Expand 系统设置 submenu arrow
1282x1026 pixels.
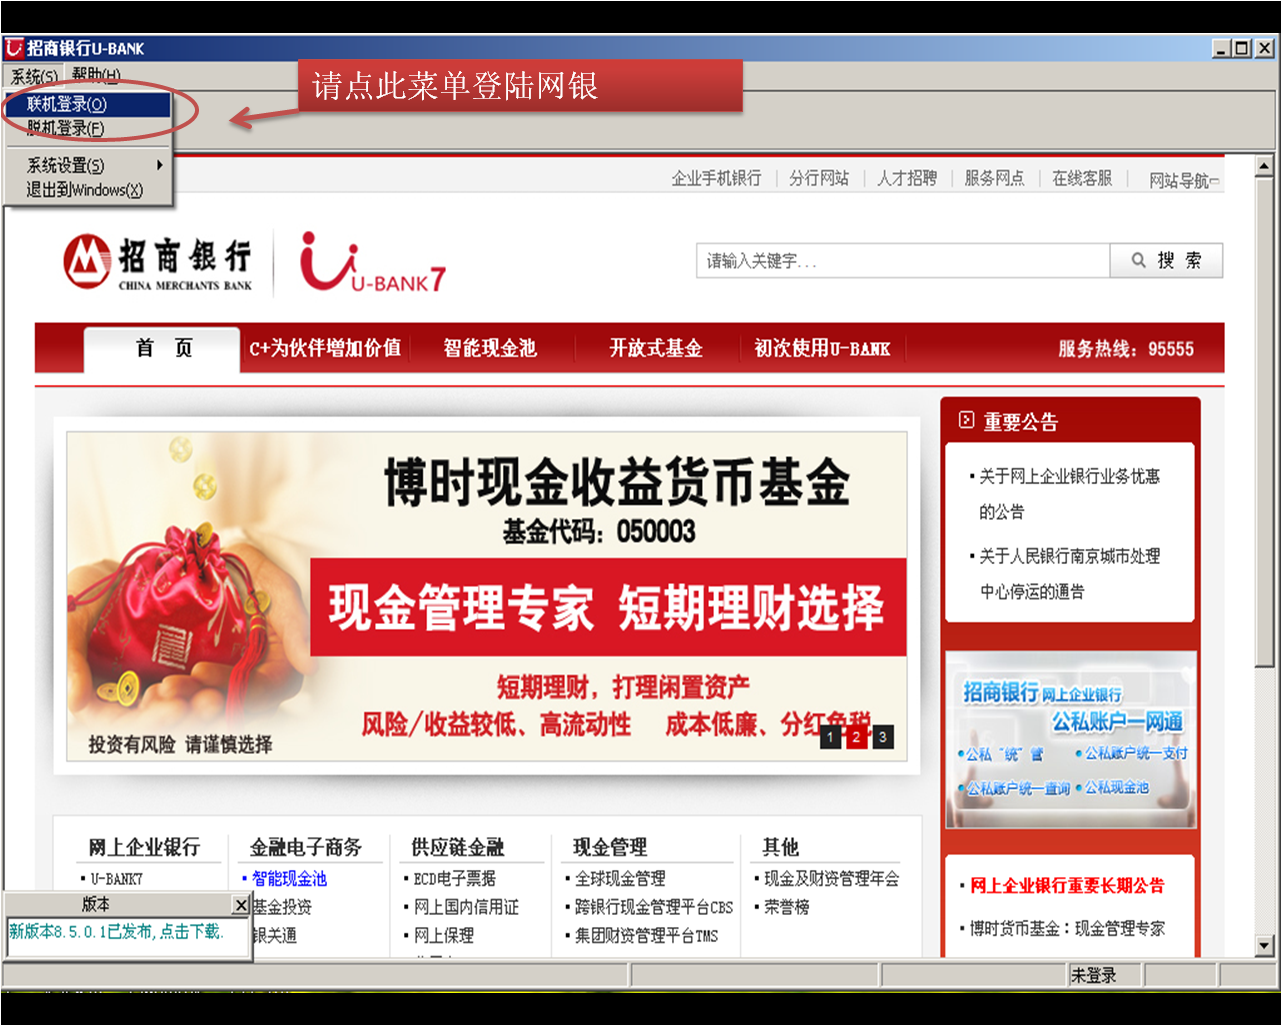tap(159, 165)
